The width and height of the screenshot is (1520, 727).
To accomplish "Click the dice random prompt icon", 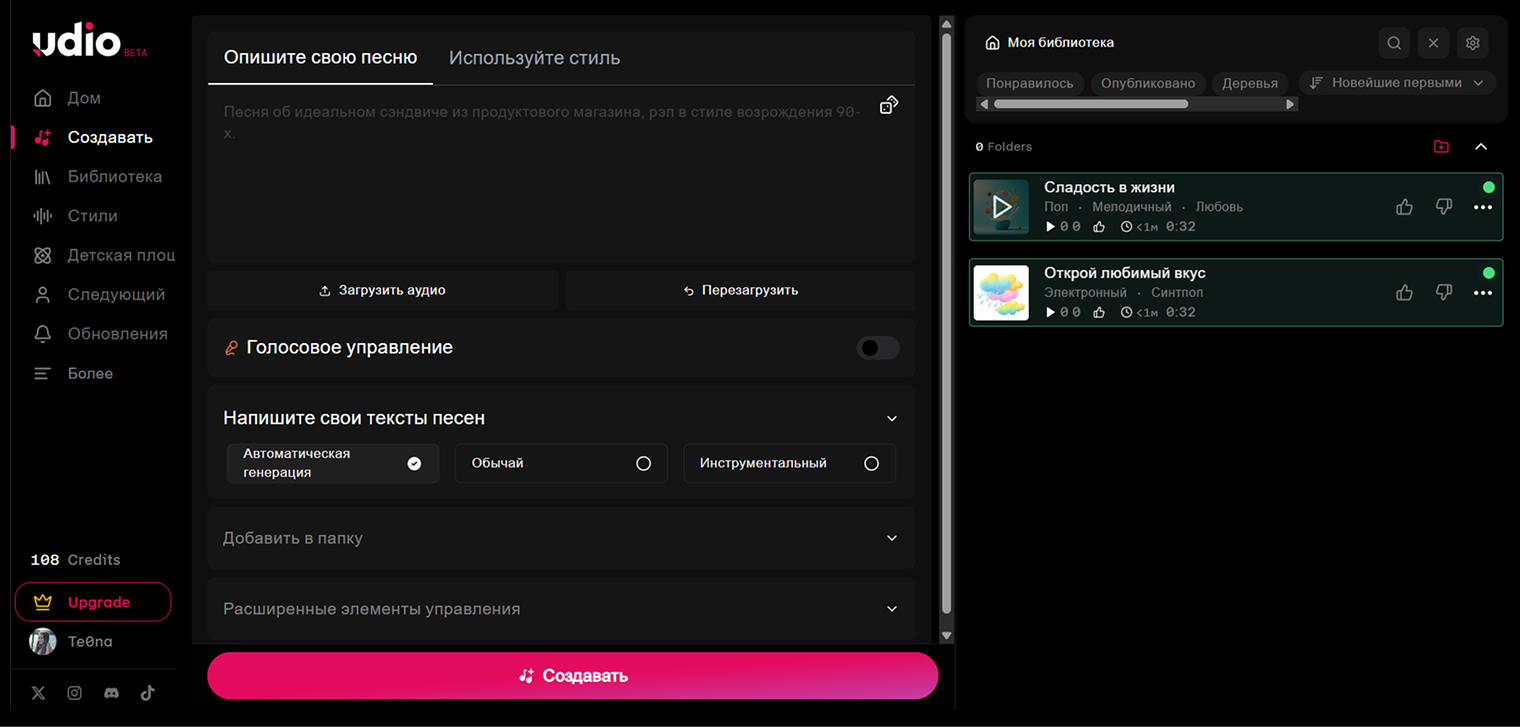I will tap(889, 105).
